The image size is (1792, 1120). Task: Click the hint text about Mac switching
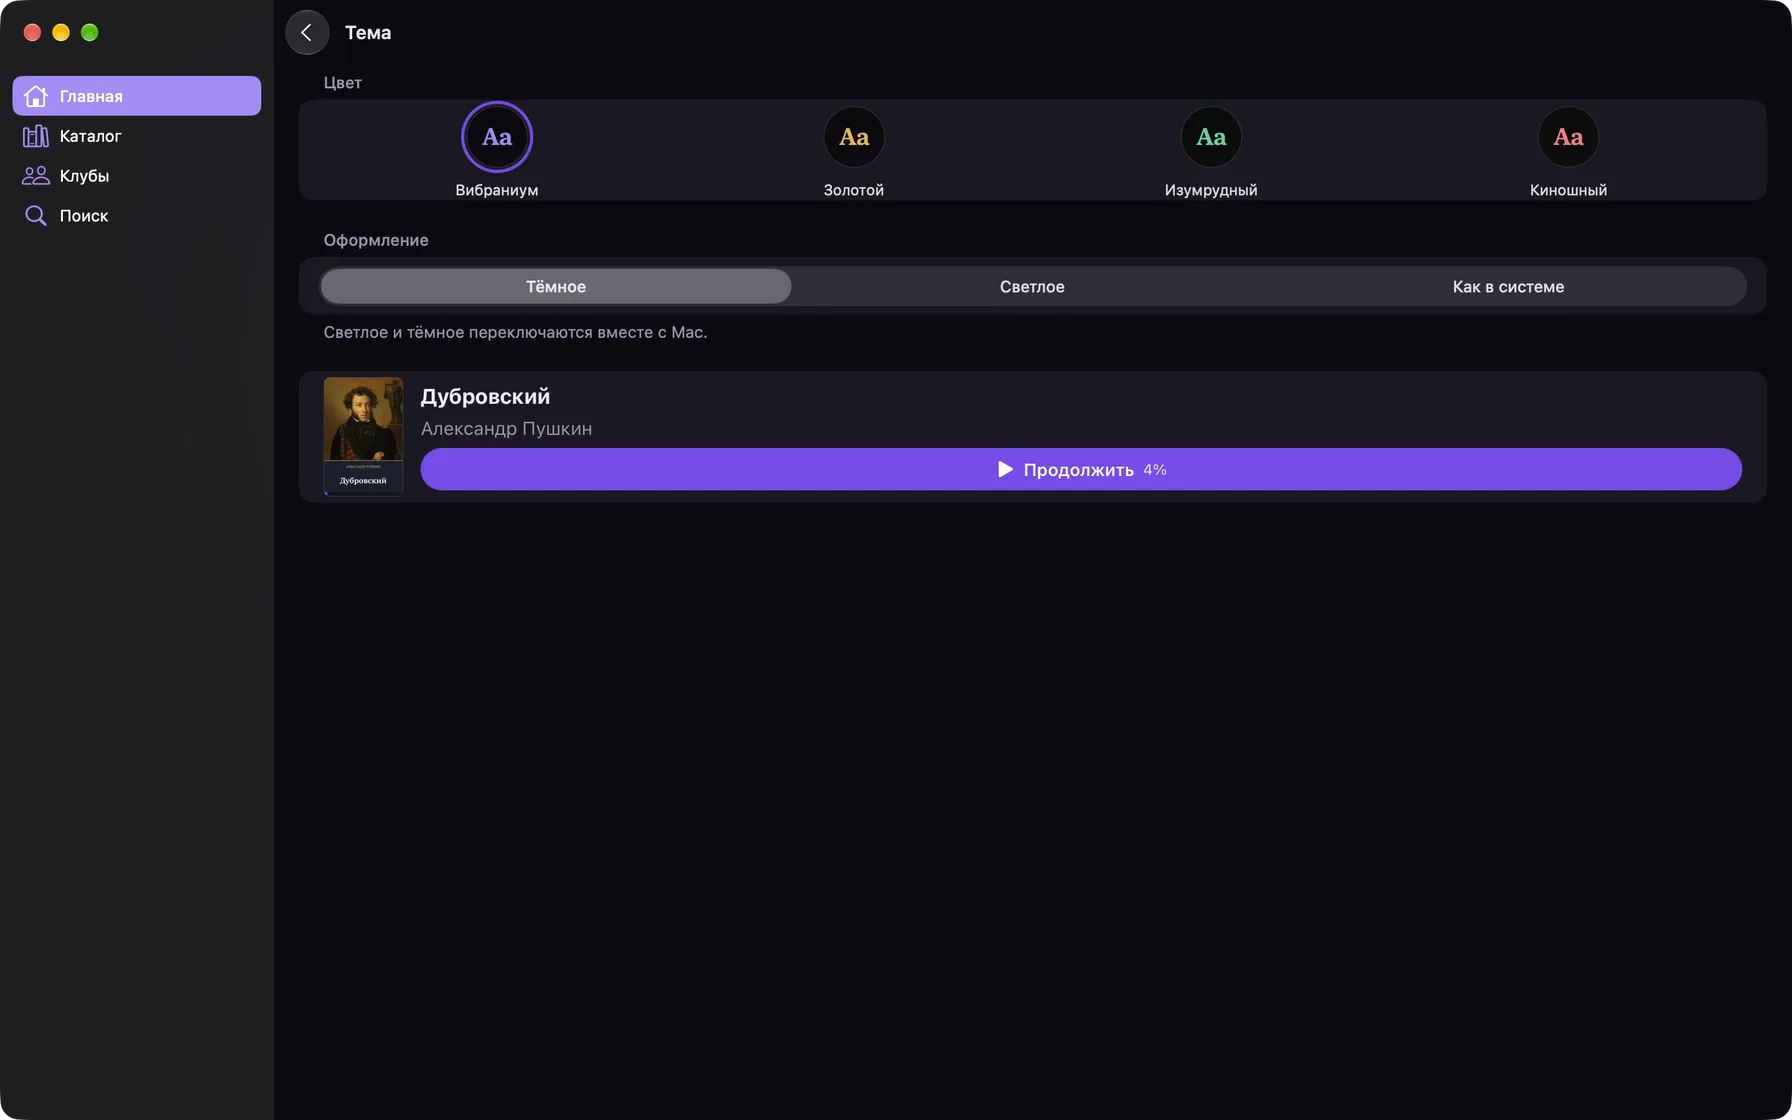point(515,332)
